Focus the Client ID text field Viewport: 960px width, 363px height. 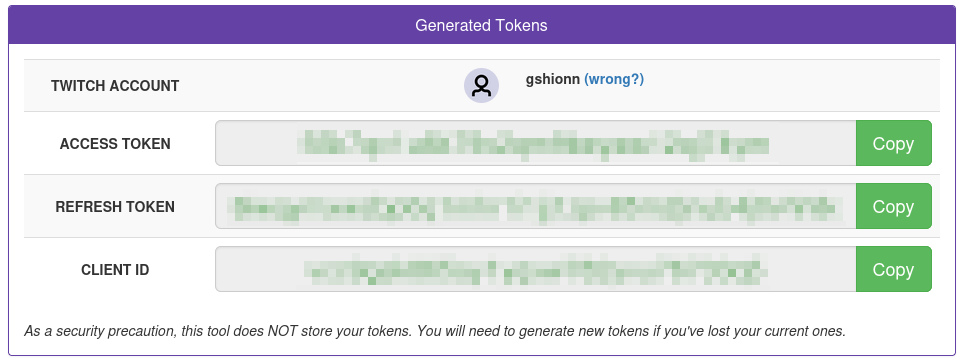pos(536,269)
